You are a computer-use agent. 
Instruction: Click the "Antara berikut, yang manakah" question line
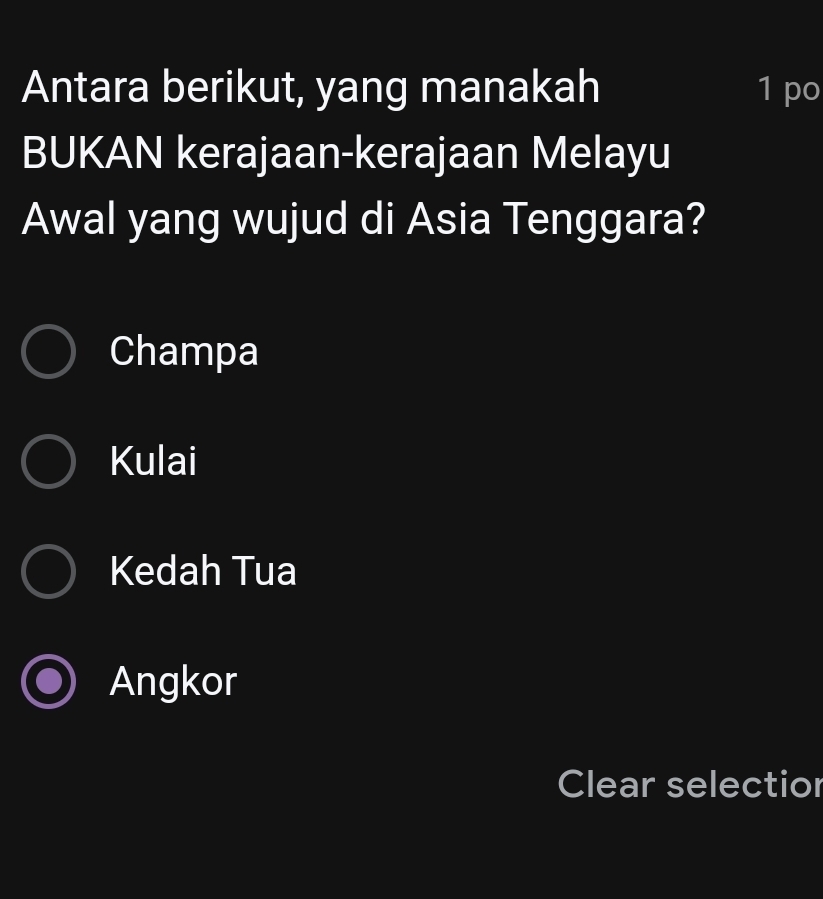click(311, 88)
